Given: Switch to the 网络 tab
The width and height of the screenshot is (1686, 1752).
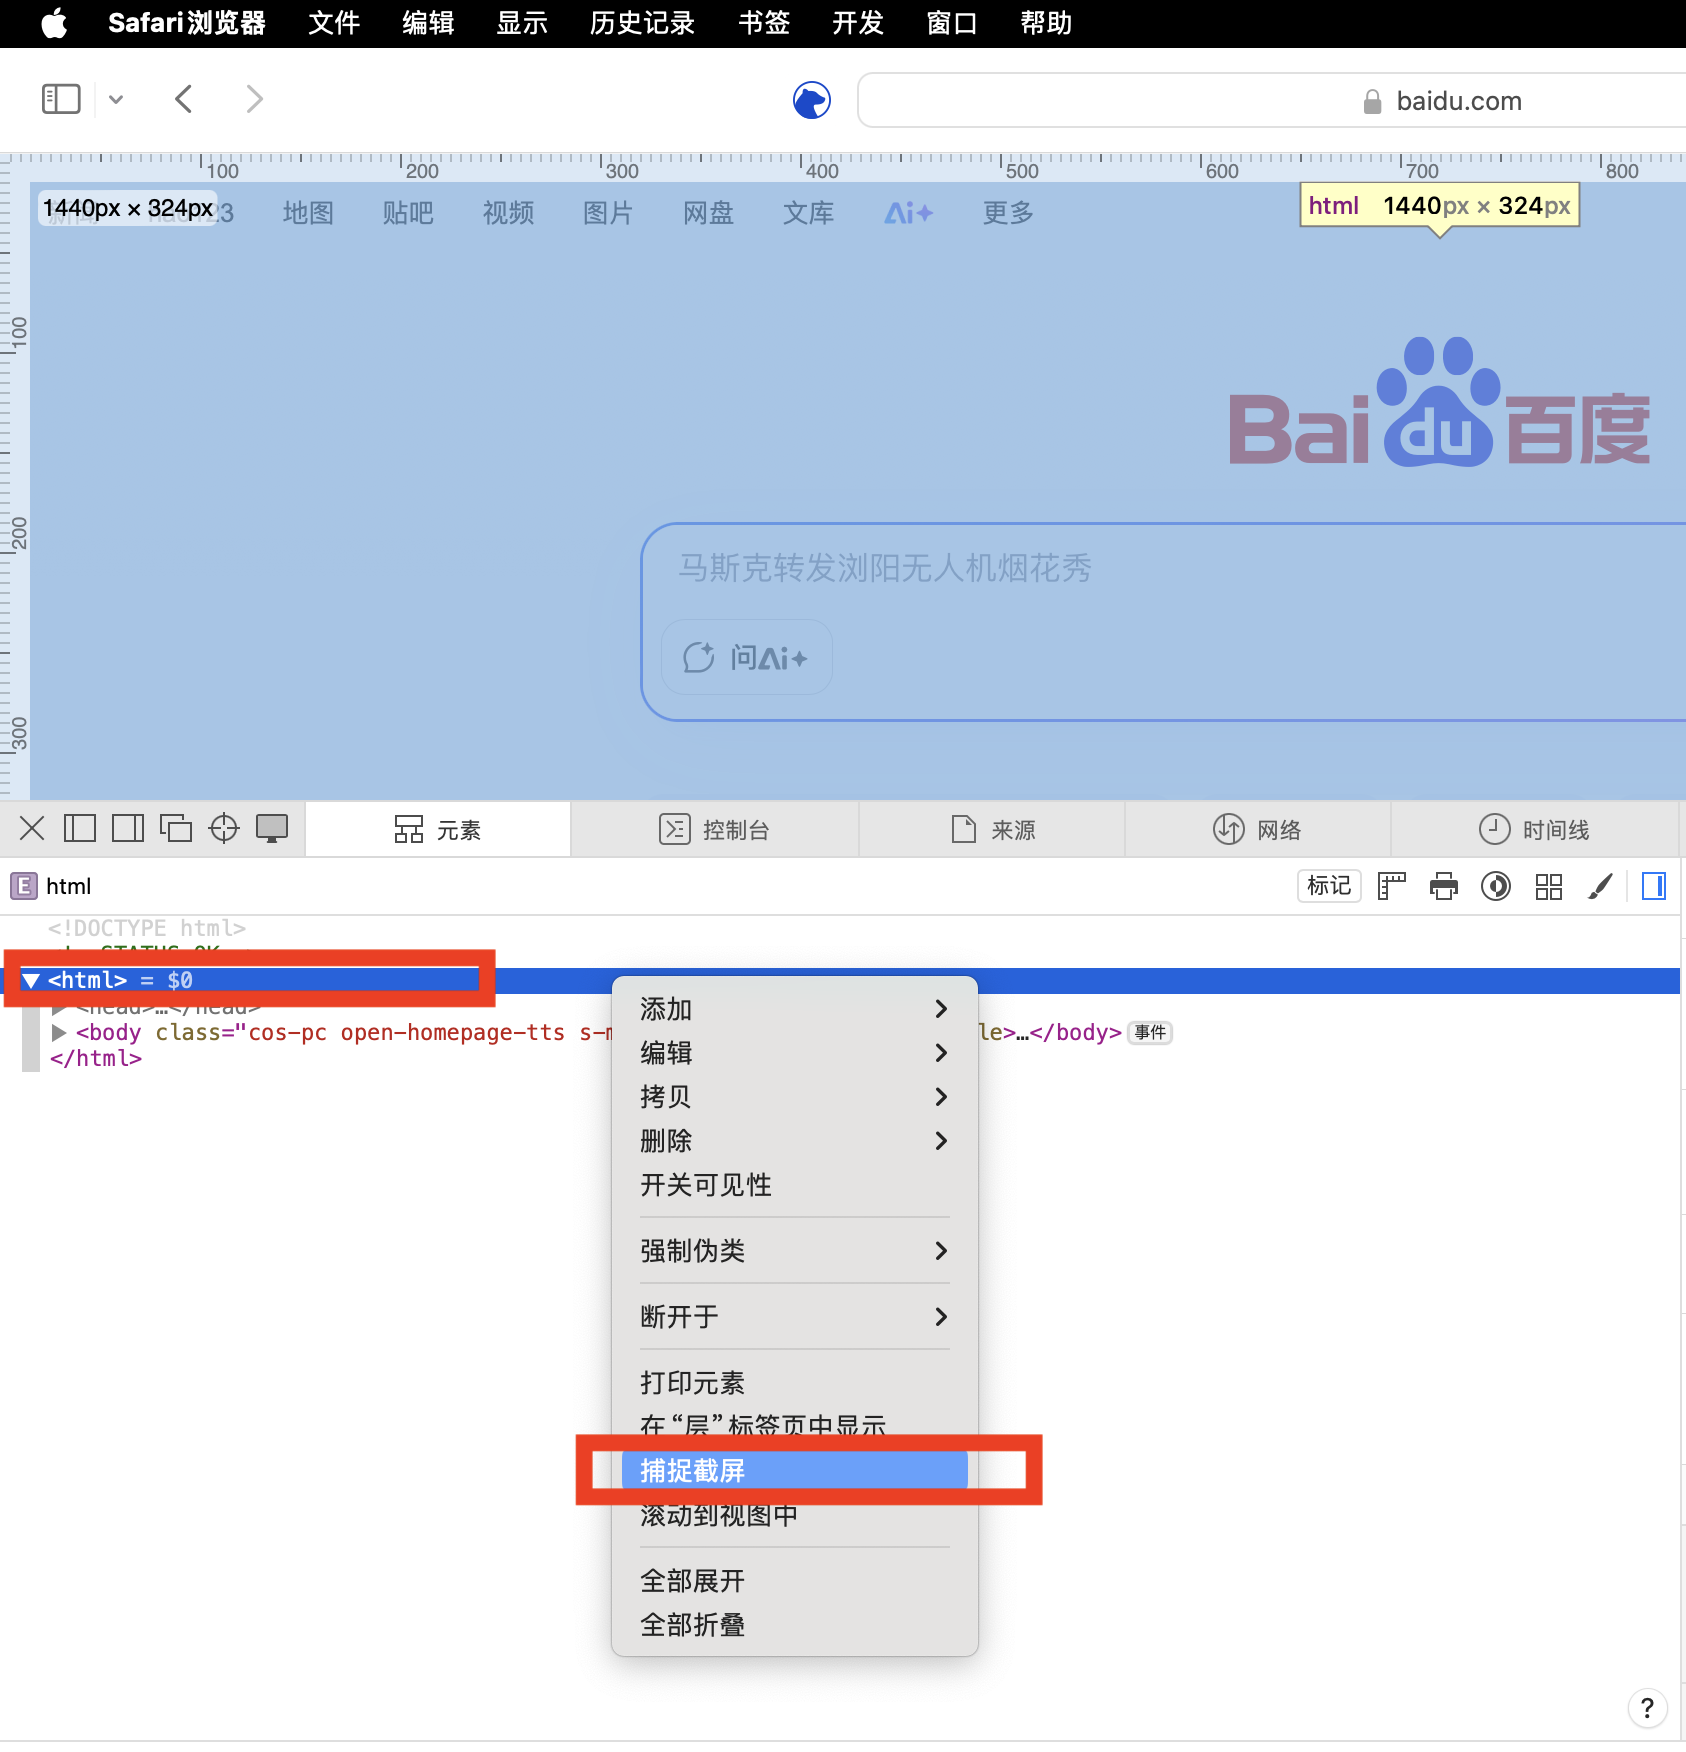Looking at the screenshot, I should point(1258,829).
